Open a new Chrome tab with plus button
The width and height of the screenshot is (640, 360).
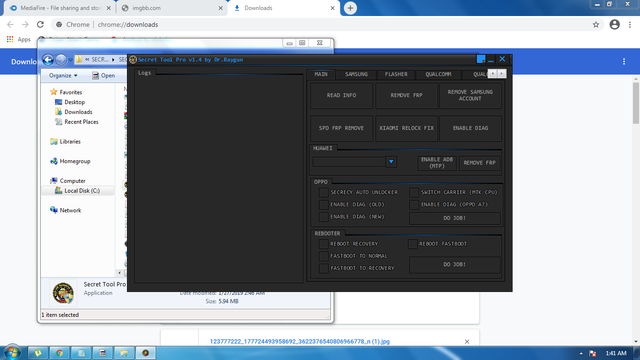pyautogui.click(x=350, y=8)
